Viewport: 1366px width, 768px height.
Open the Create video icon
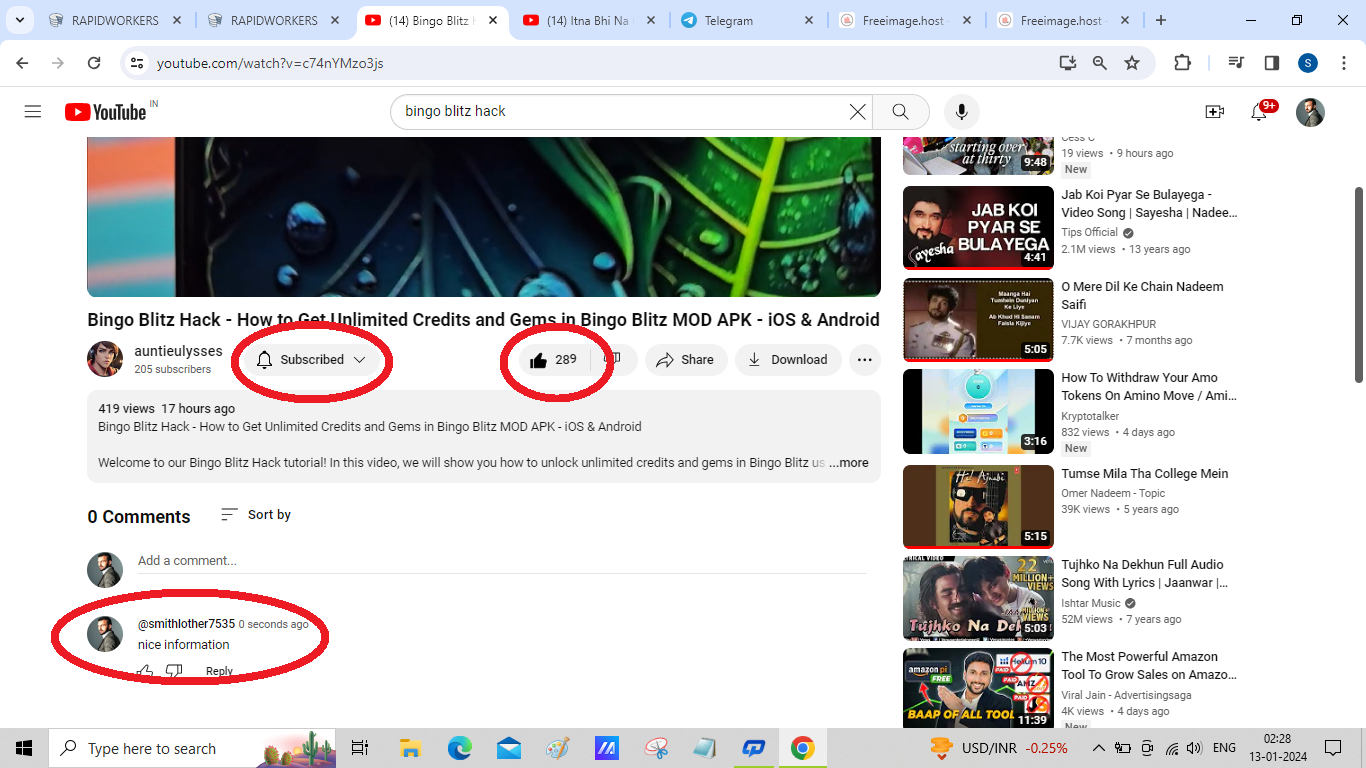1214,112
